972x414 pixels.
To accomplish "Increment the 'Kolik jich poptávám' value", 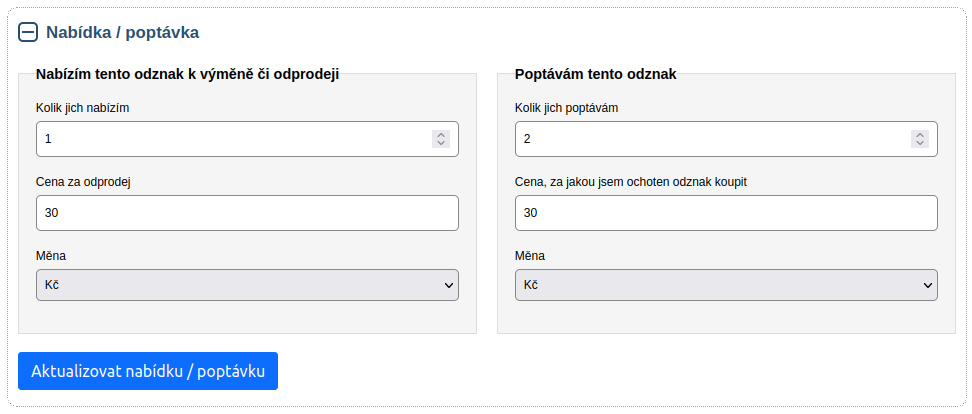I will click(x=919, y=134).
